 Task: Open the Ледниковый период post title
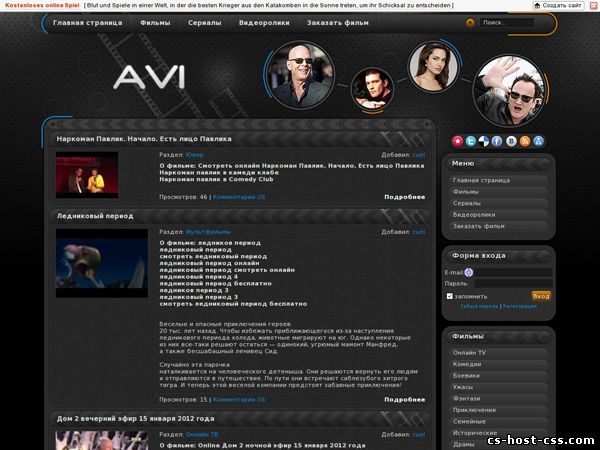pos(95,216)
